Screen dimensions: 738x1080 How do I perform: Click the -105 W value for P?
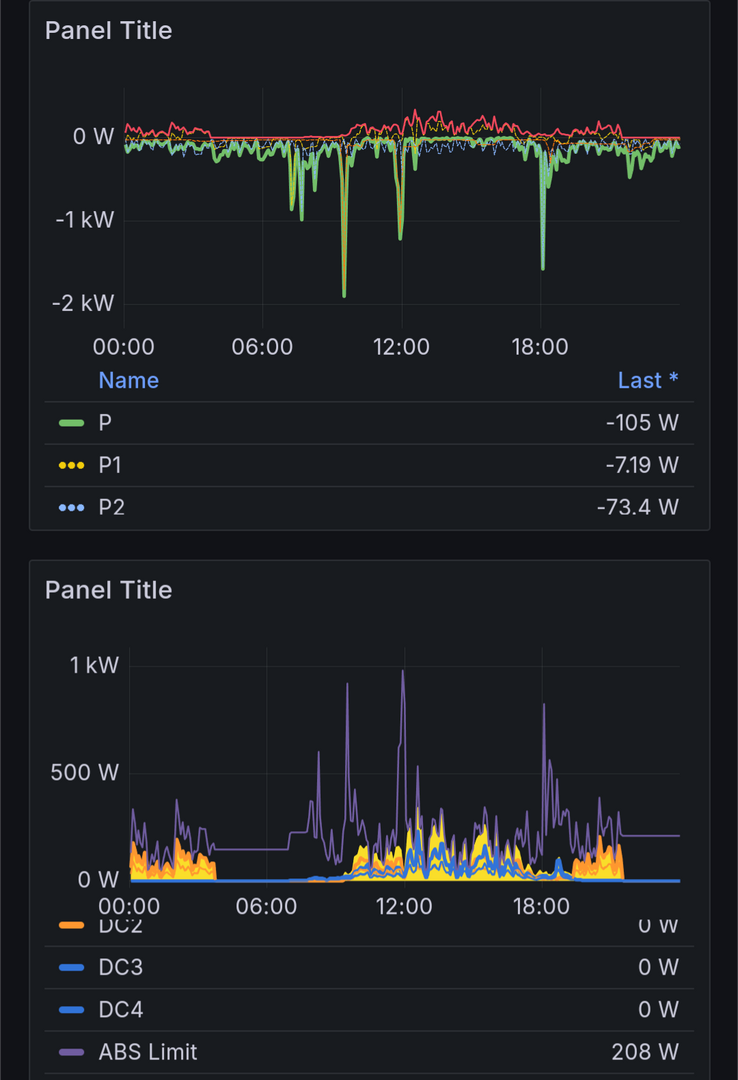642,423
